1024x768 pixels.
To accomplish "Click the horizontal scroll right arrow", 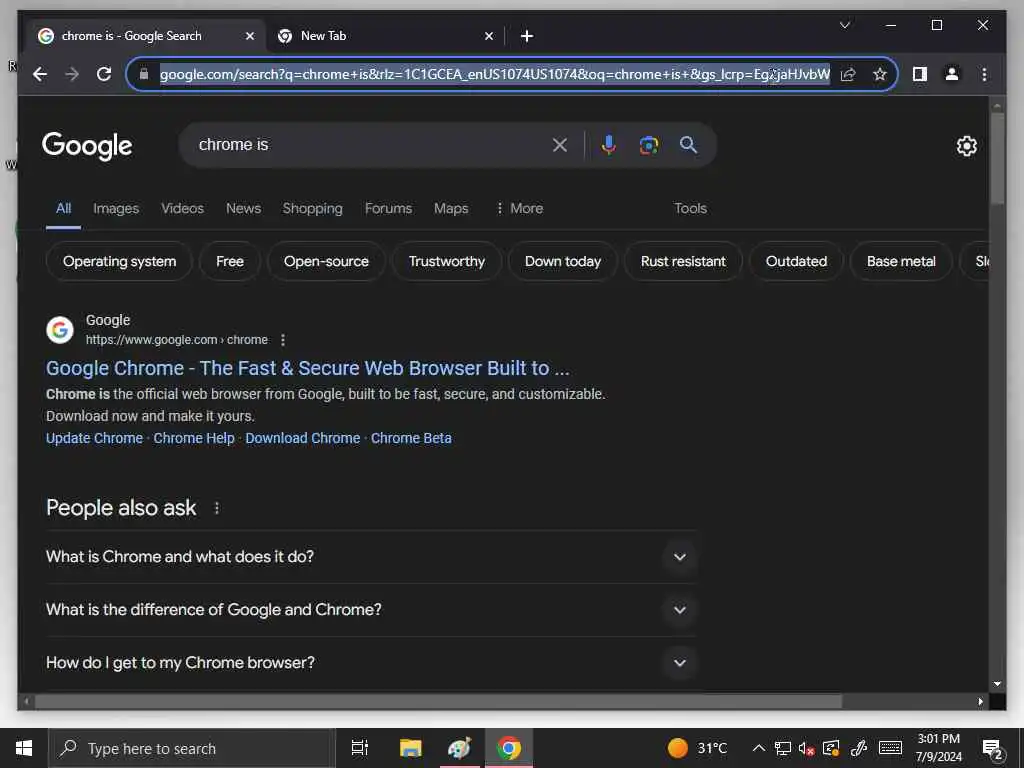I will pos(980,701).
